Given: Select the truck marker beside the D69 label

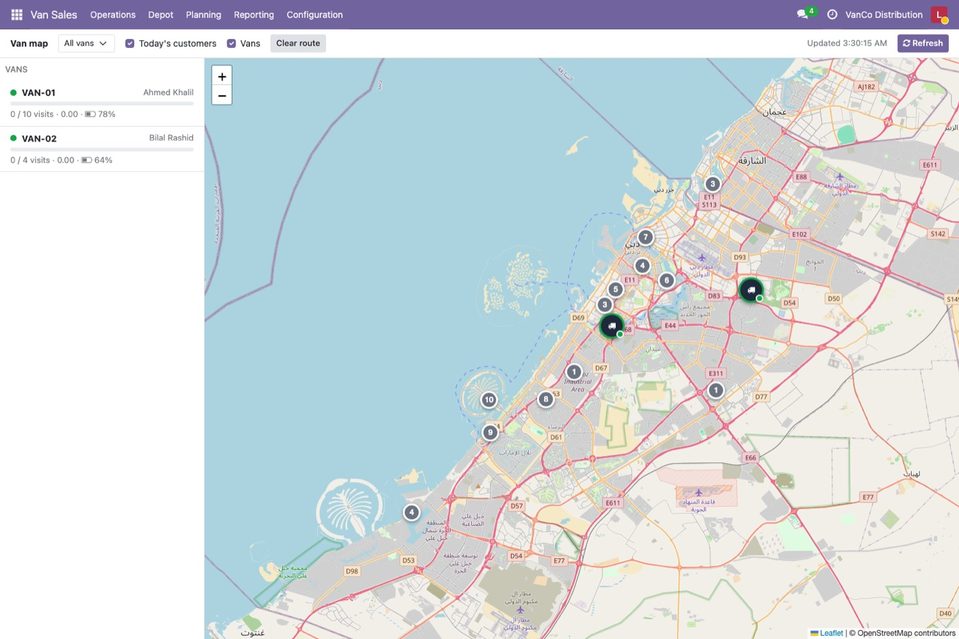Looking at the screenshot, I should pos(612,326).
